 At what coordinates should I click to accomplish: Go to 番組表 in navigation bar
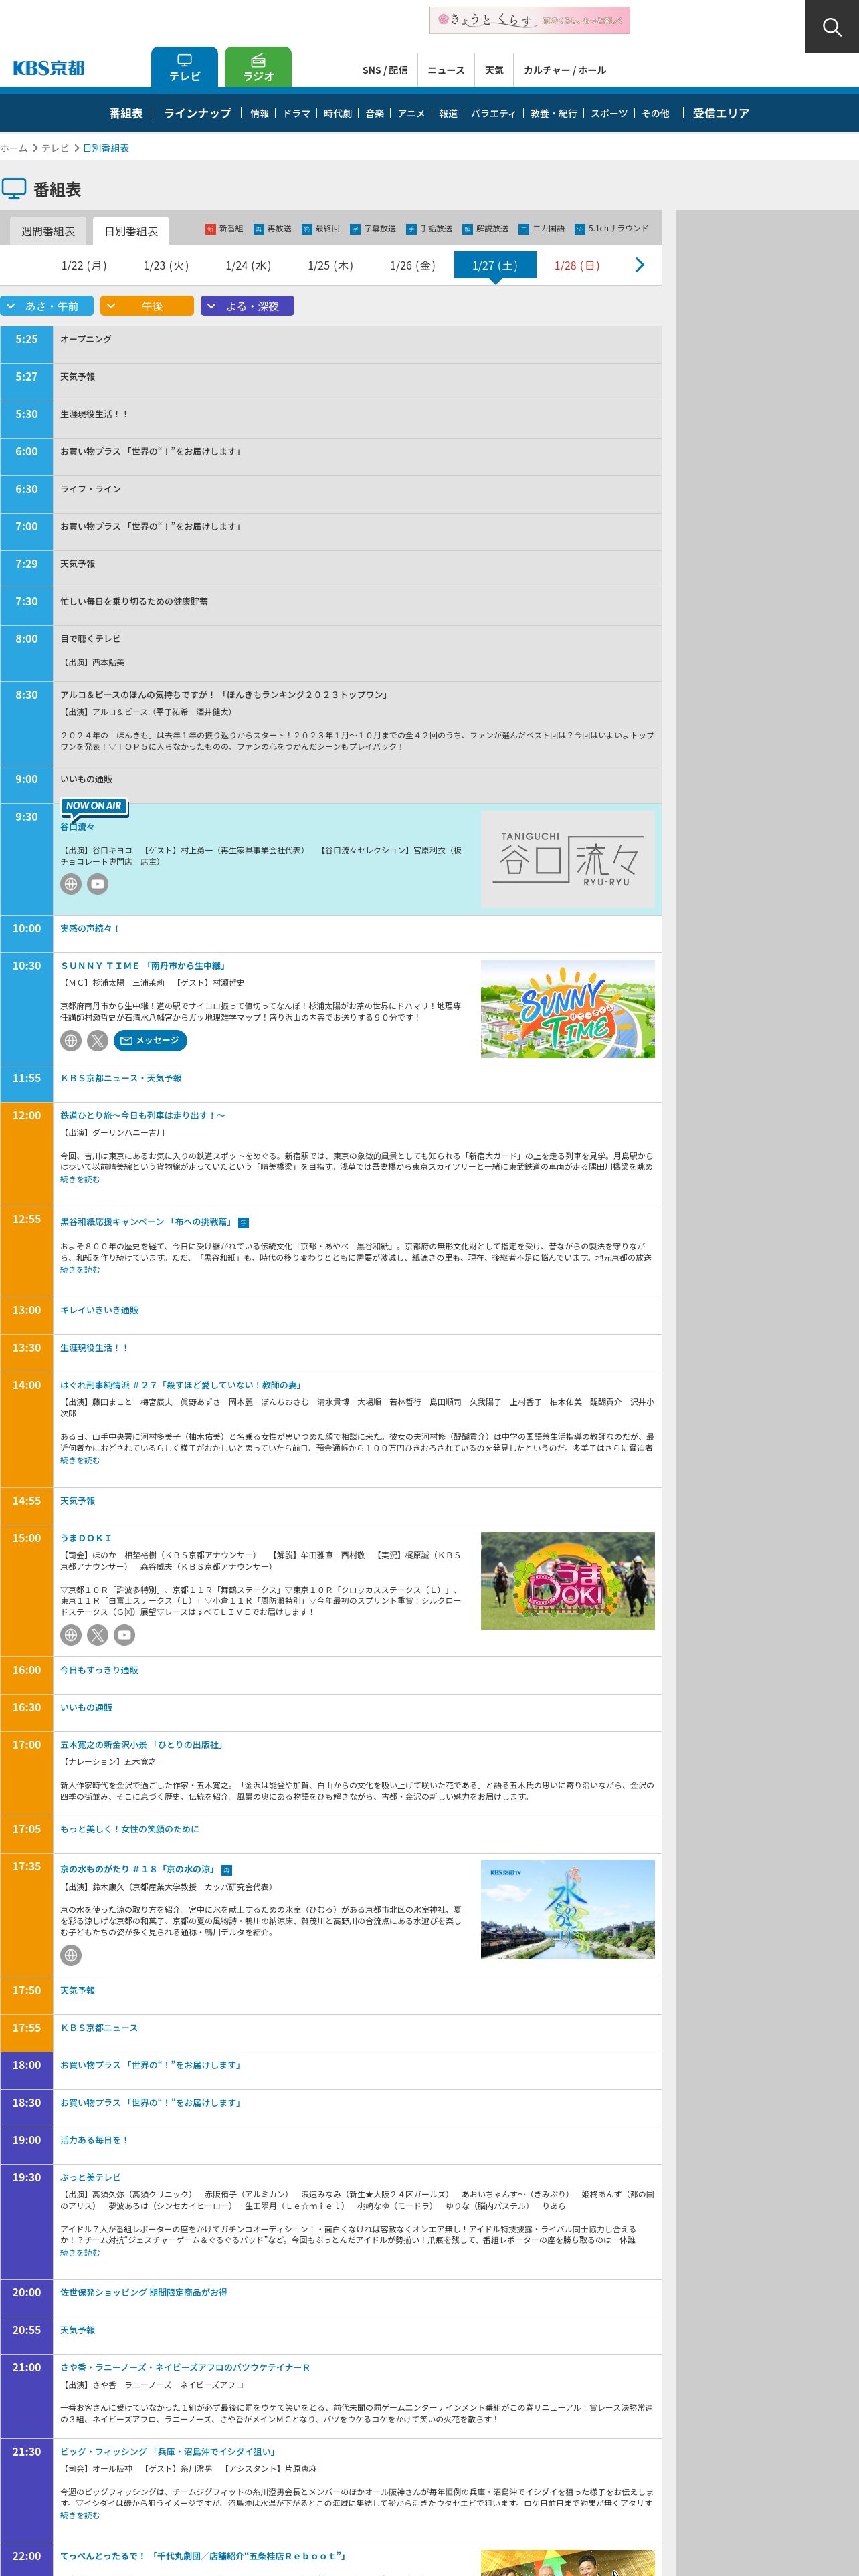[x=126, y=113]
